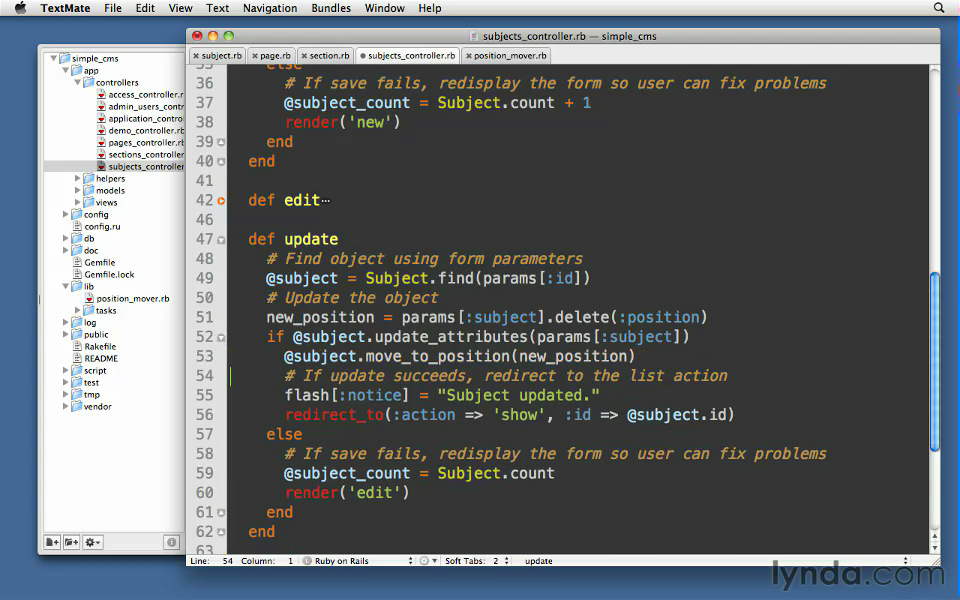Collapse the app folder
The width and height of the screenshot is (960, 600).
click(66, 70)
